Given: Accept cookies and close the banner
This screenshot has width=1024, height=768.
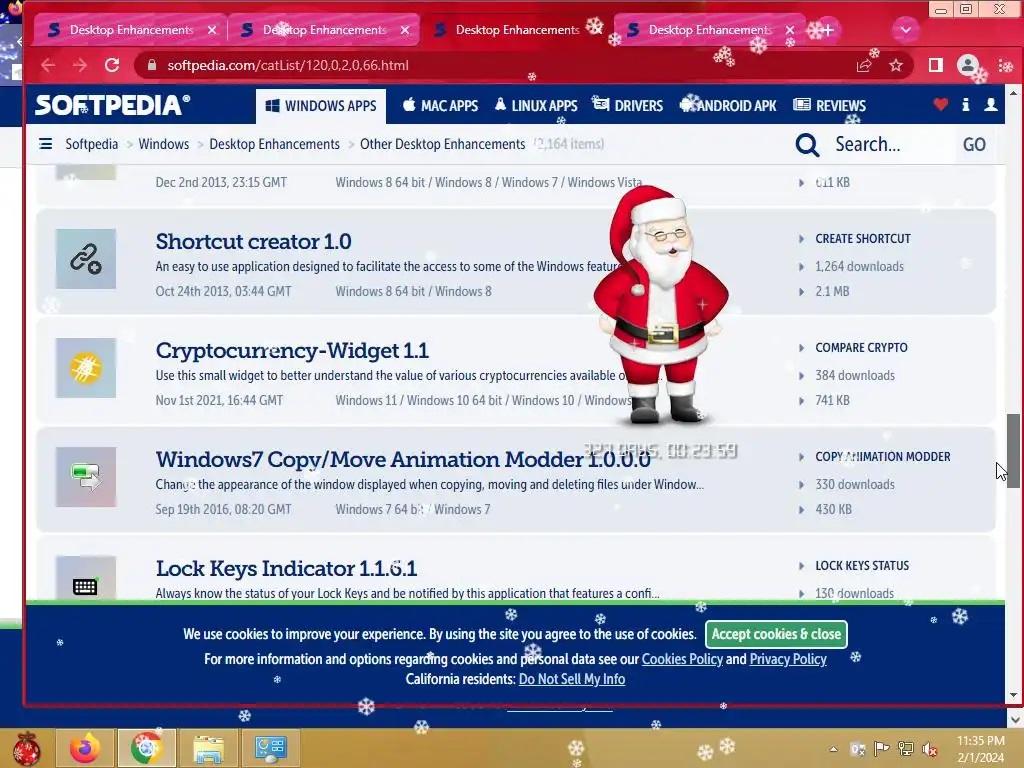Looking at the screenshot, I should (776, 634).
